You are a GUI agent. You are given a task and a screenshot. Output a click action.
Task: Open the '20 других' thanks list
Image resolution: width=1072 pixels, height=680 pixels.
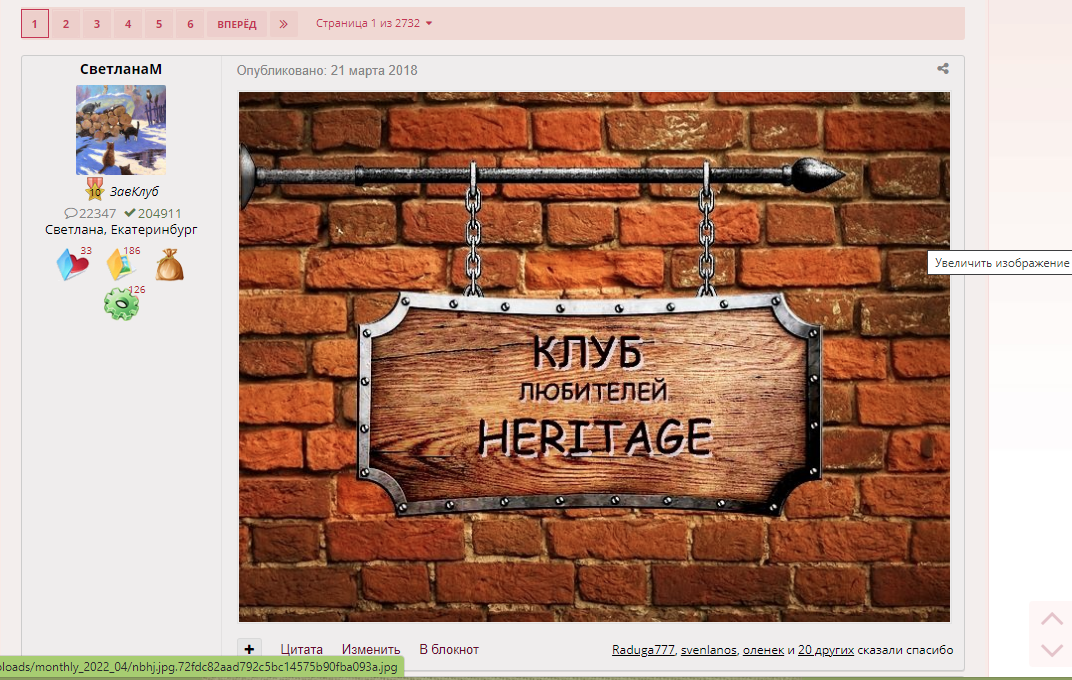click(826, 650)
